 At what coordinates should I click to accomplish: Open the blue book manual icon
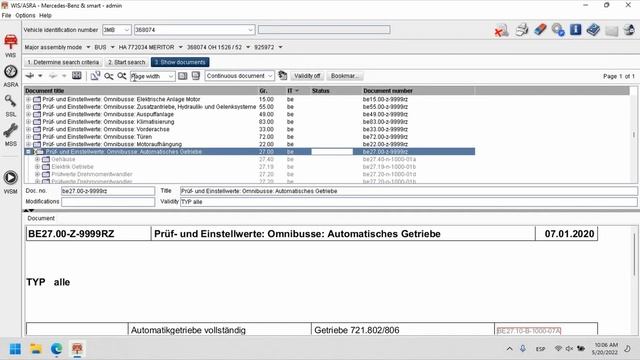click(593, 30)
